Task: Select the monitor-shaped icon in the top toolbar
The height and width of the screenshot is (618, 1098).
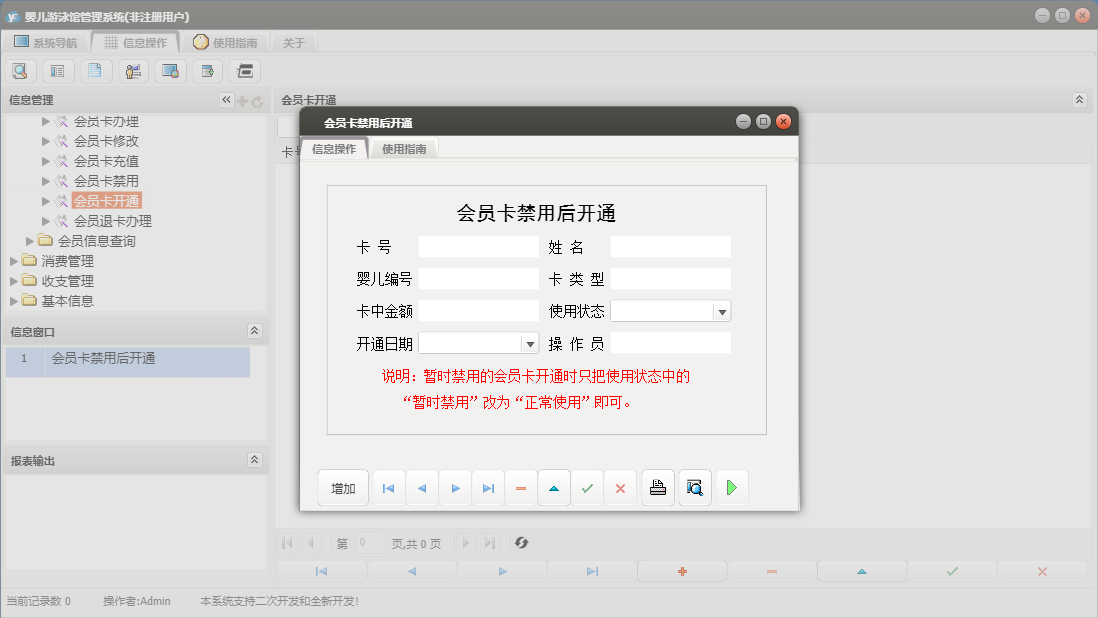Action: (x=170, y=70)
